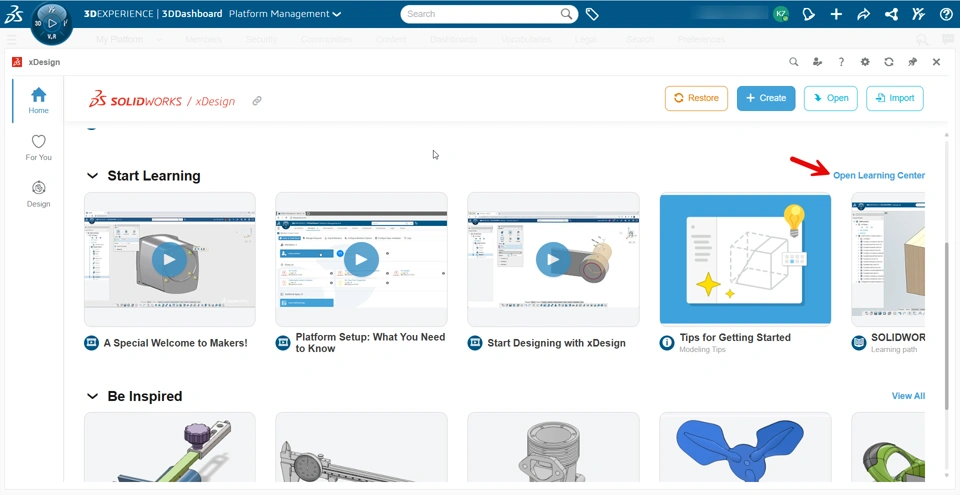
Task: Go to Home in the sidebar
Action: point(39,100)
